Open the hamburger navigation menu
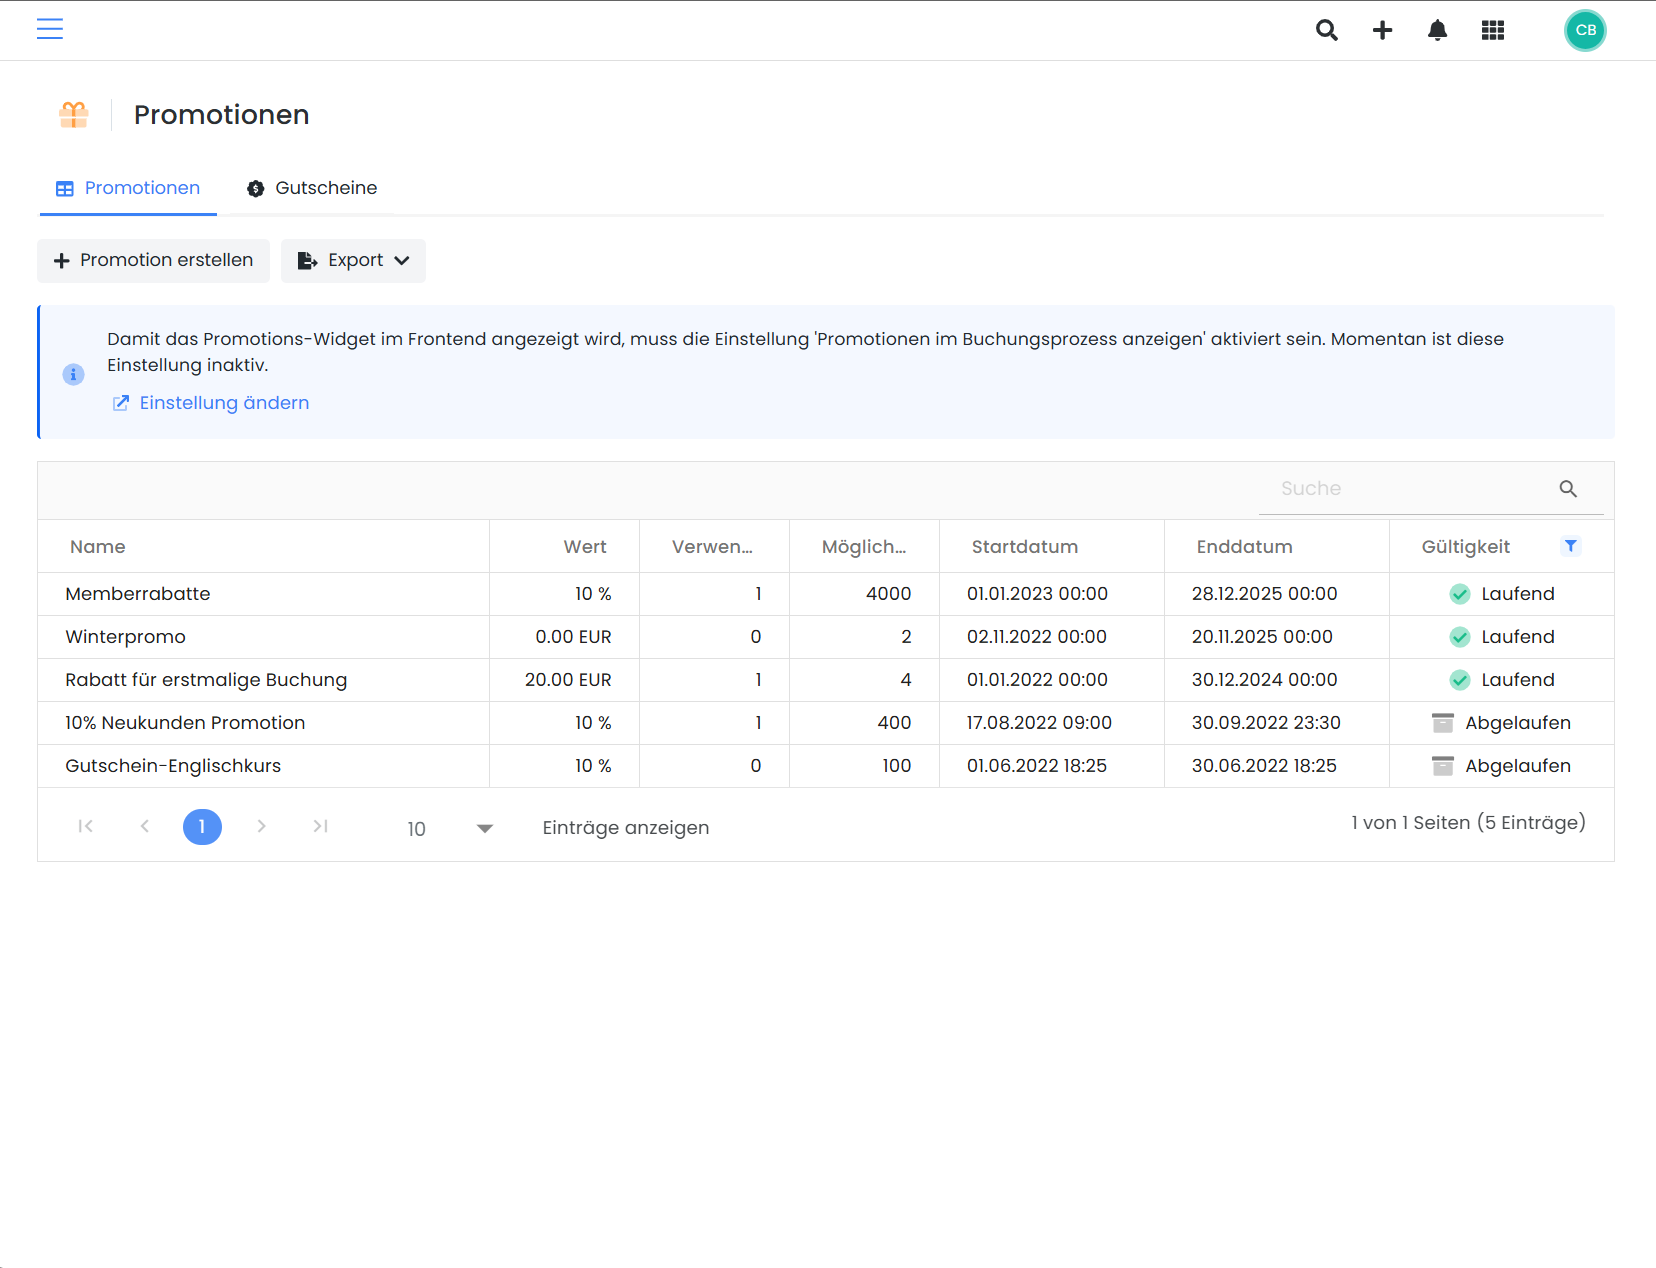1656x1268 pixels. (50, 29)
